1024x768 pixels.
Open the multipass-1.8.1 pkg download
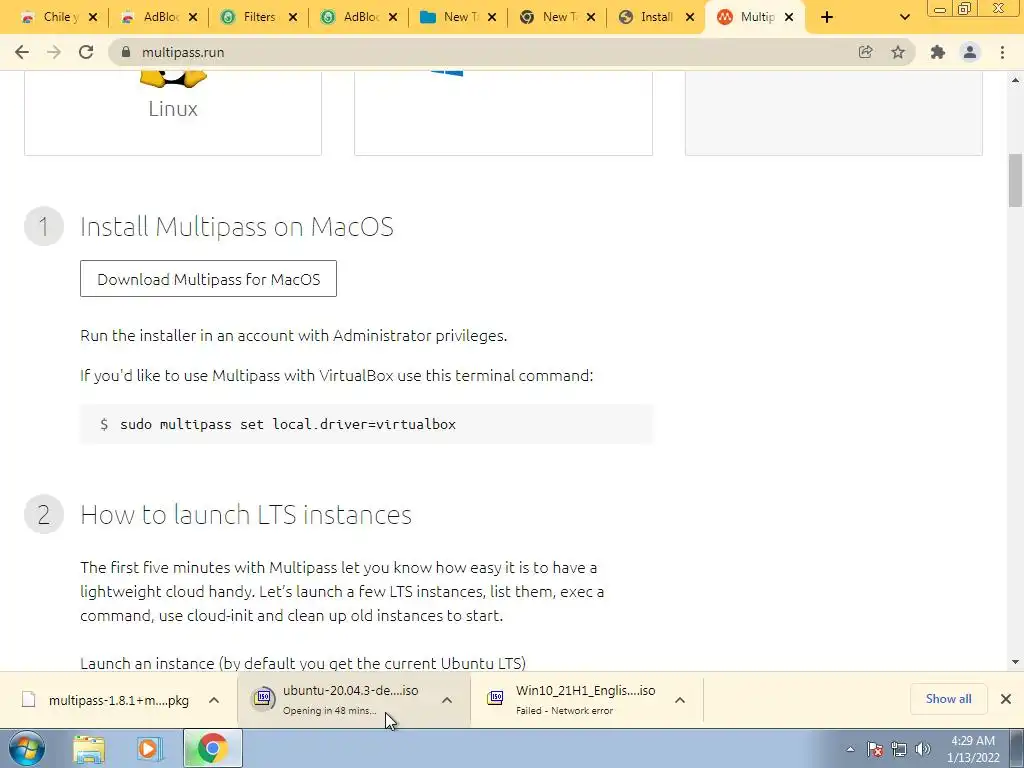pos(106,700)
